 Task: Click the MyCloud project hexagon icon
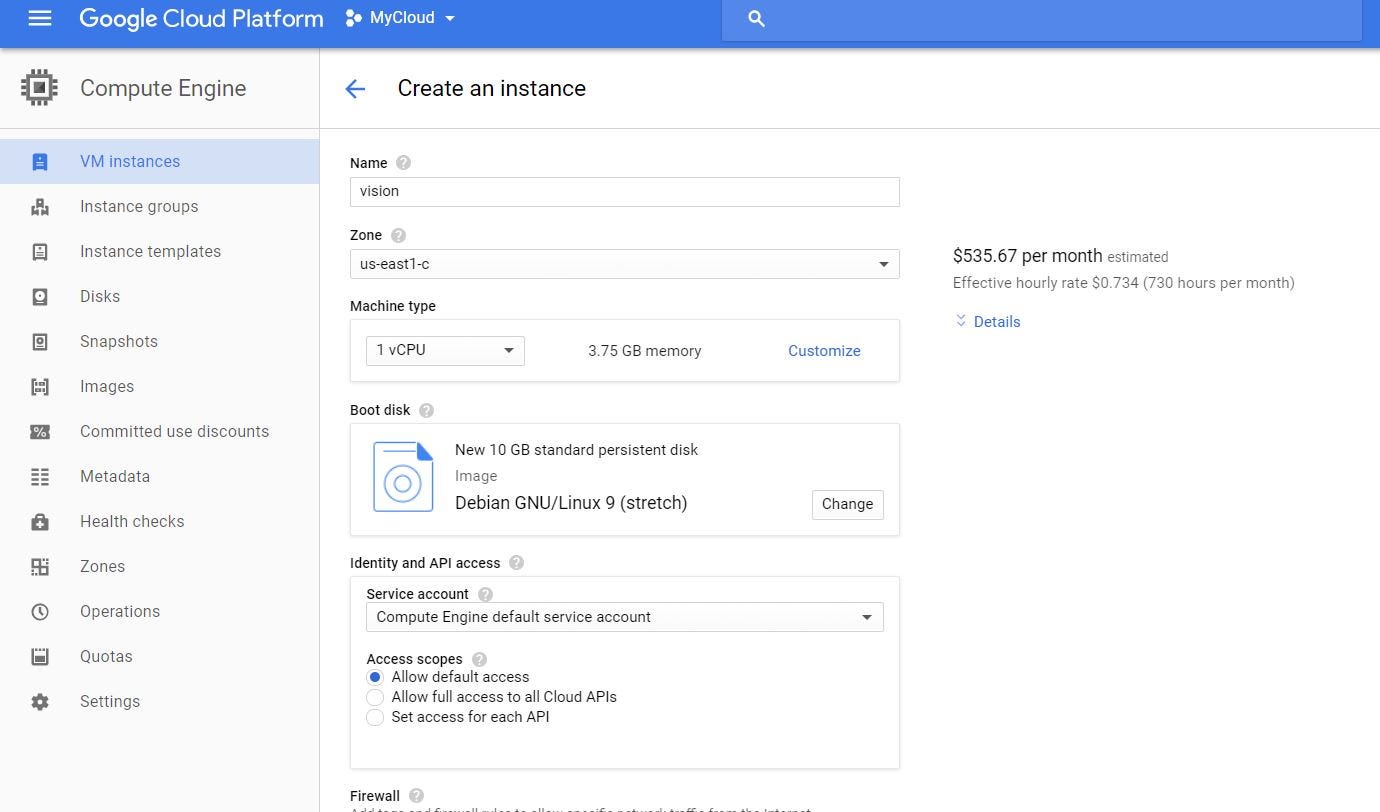tap(353, 18)
